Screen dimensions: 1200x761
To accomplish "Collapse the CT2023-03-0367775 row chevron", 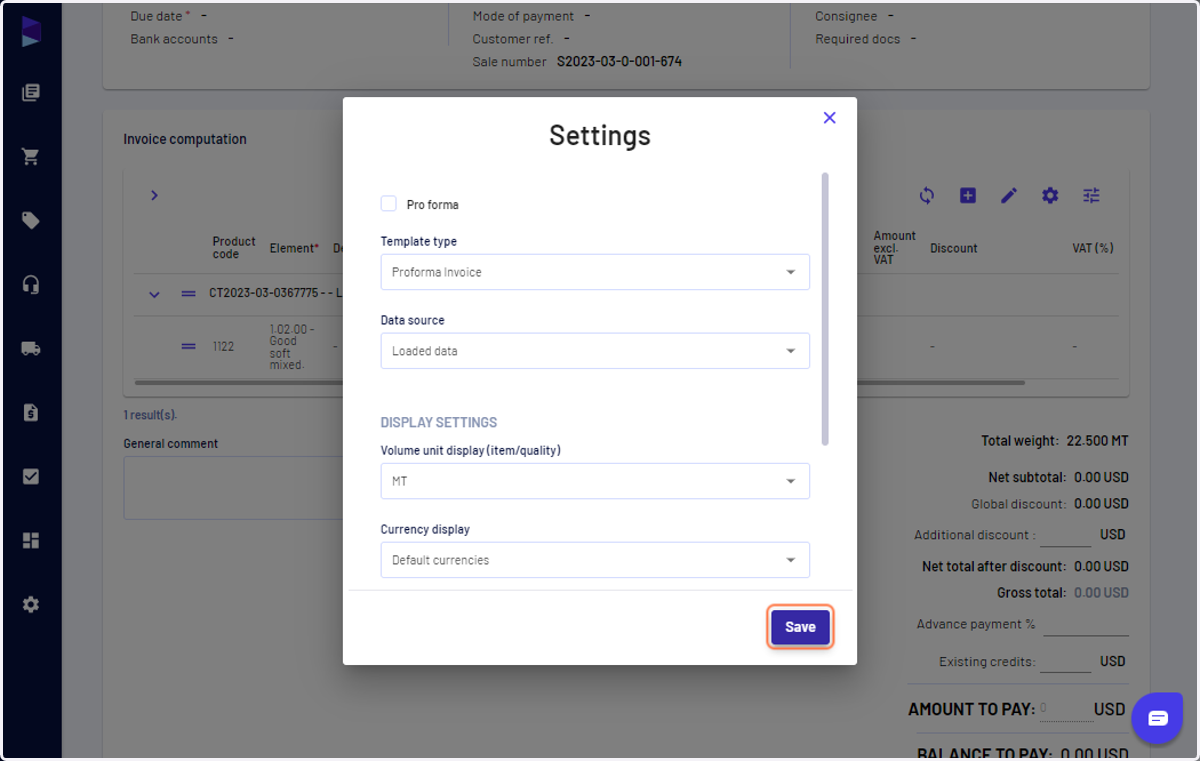I will (x=154, y=294).
